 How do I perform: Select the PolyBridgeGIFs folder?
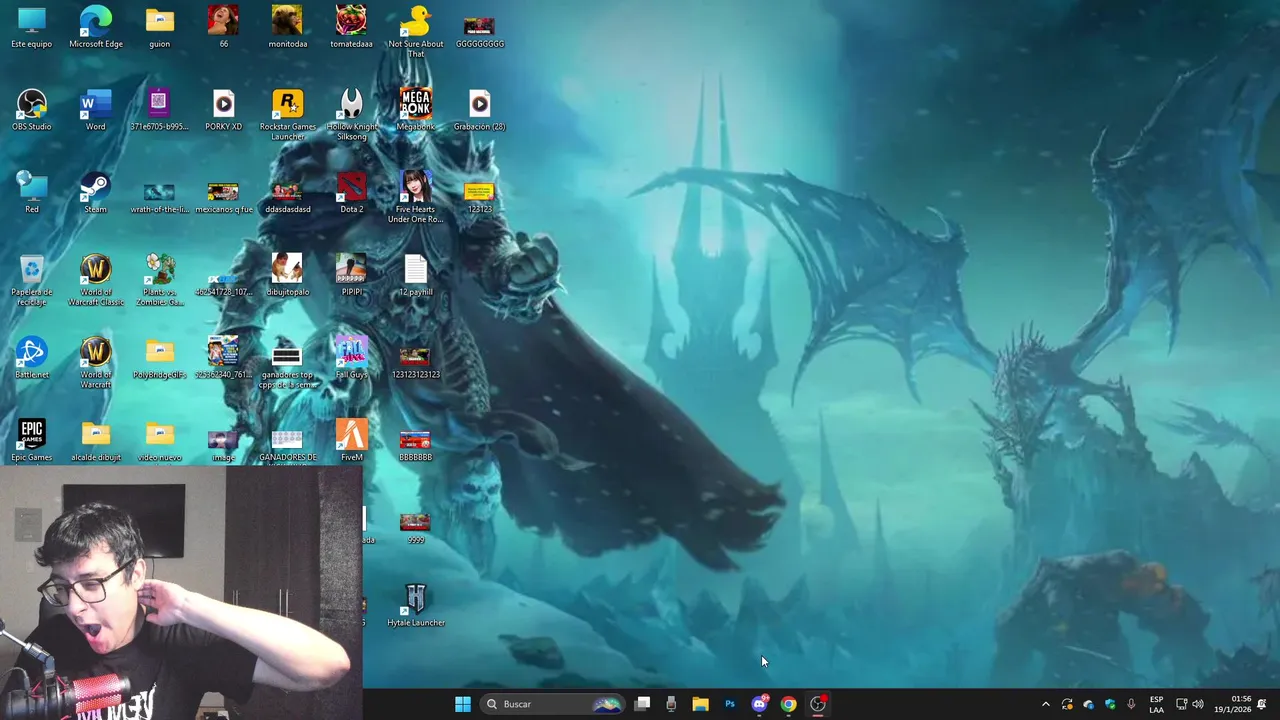159,358
